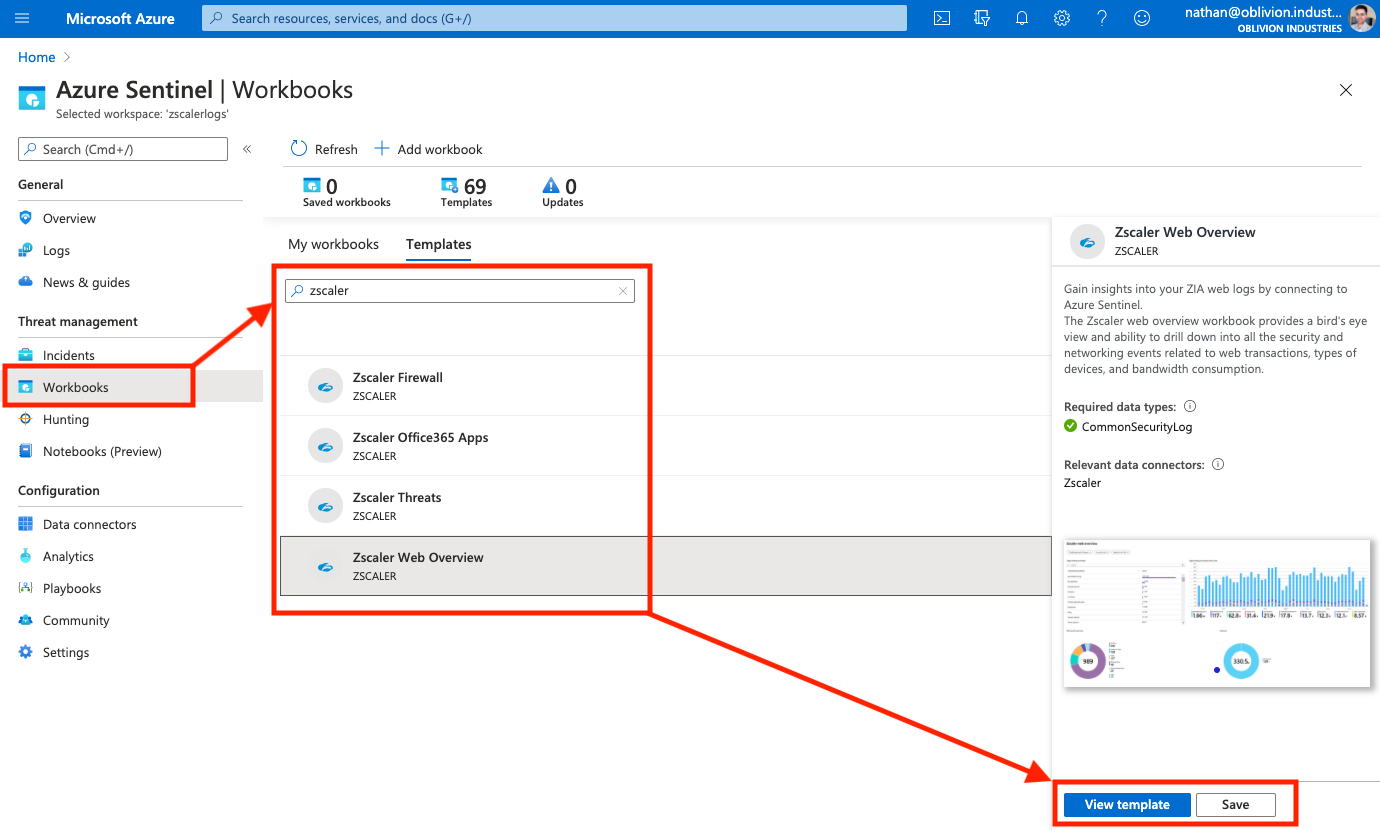Click the View template button
1380x830 pixels.
[x=1127, y=805]
